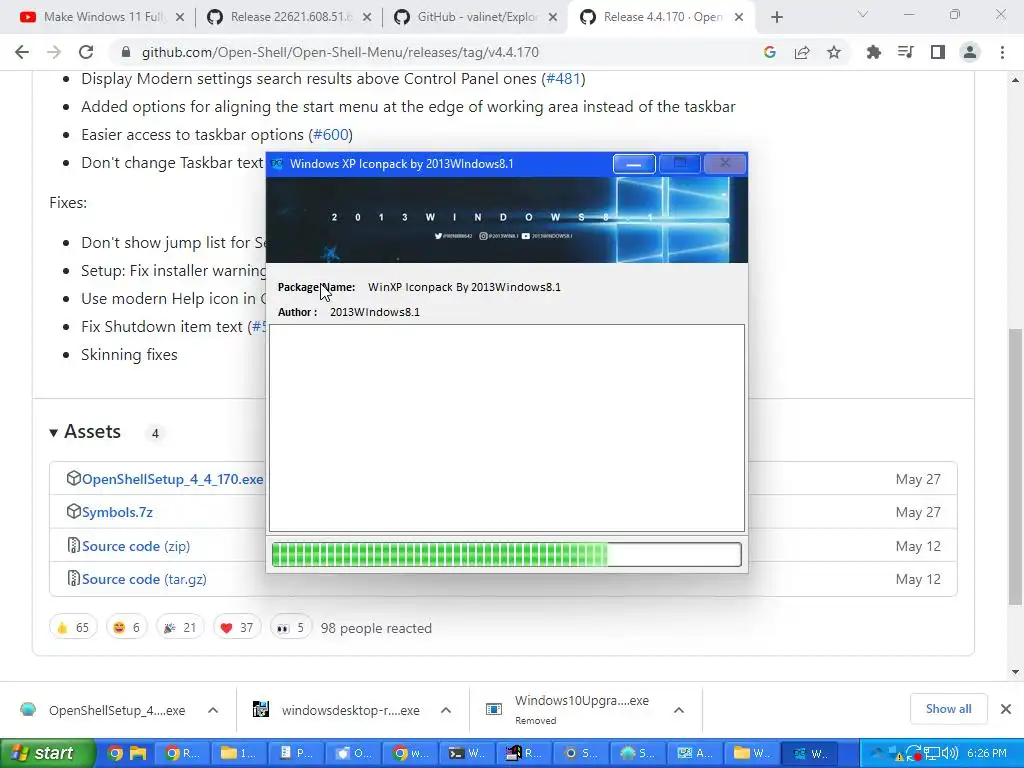Click the 2013Windows8.1 banner image

click(x=507, y=220)
